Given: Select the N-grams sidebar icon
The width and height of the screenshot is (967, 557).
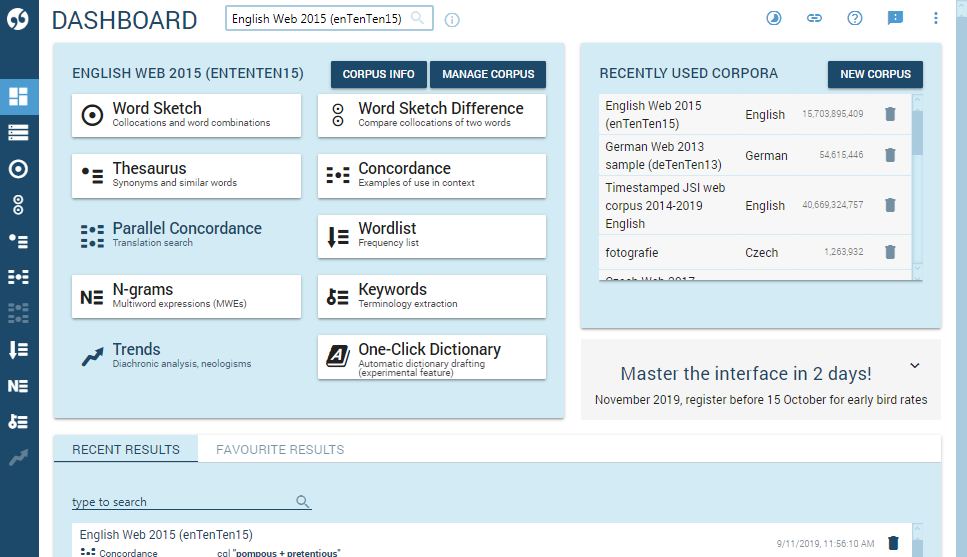Looking at the screenshot, I should 18,386.
